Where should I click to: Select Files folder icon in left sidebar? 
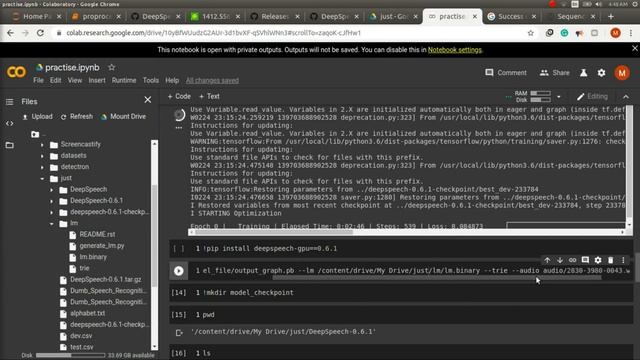pos(9,145)
